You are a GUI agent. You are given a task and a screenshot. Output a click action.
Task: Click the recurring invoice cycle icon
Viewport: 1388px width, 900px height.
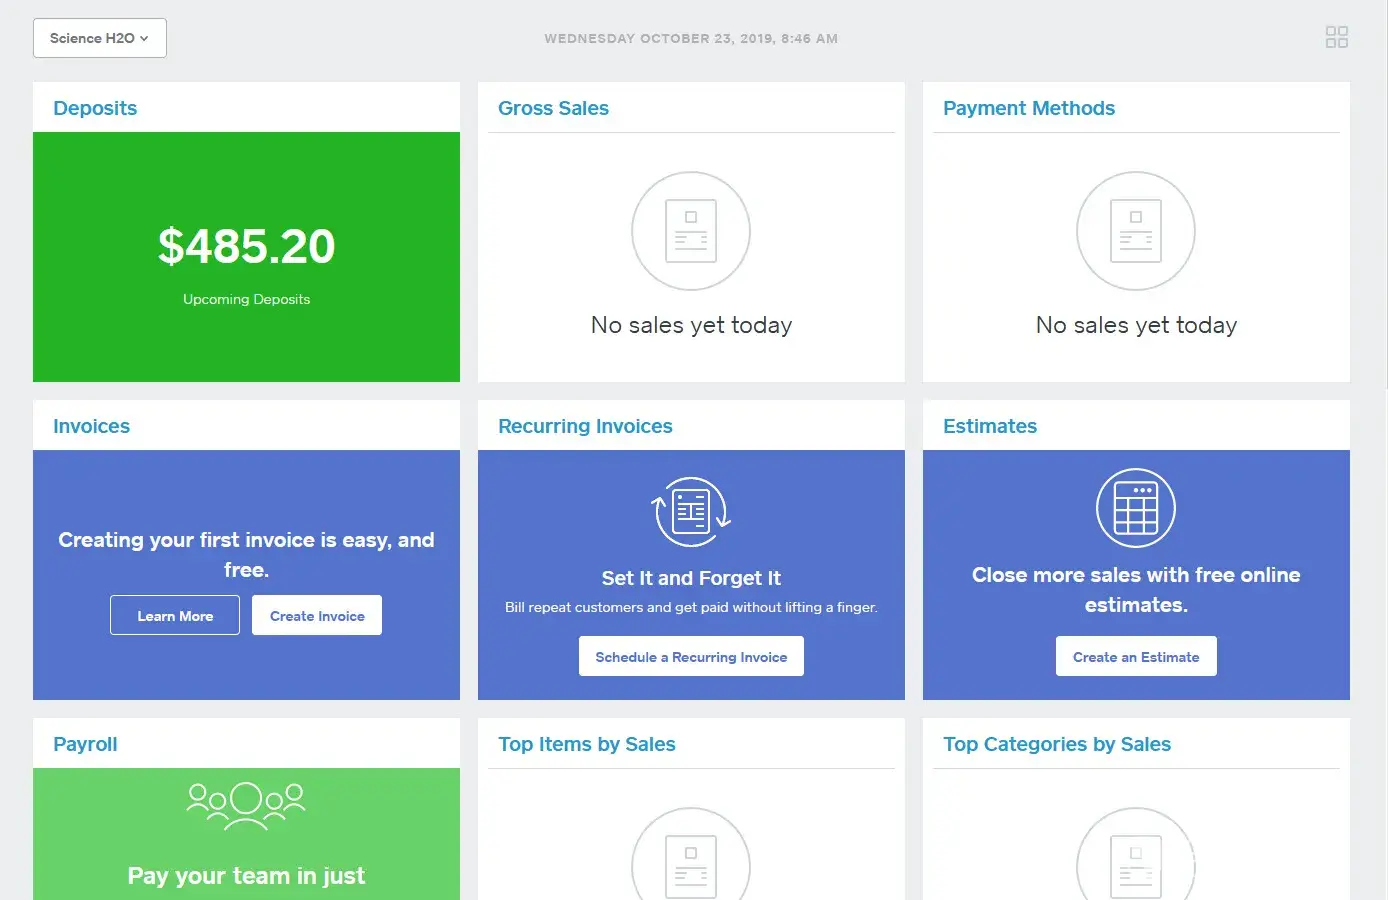691,511
